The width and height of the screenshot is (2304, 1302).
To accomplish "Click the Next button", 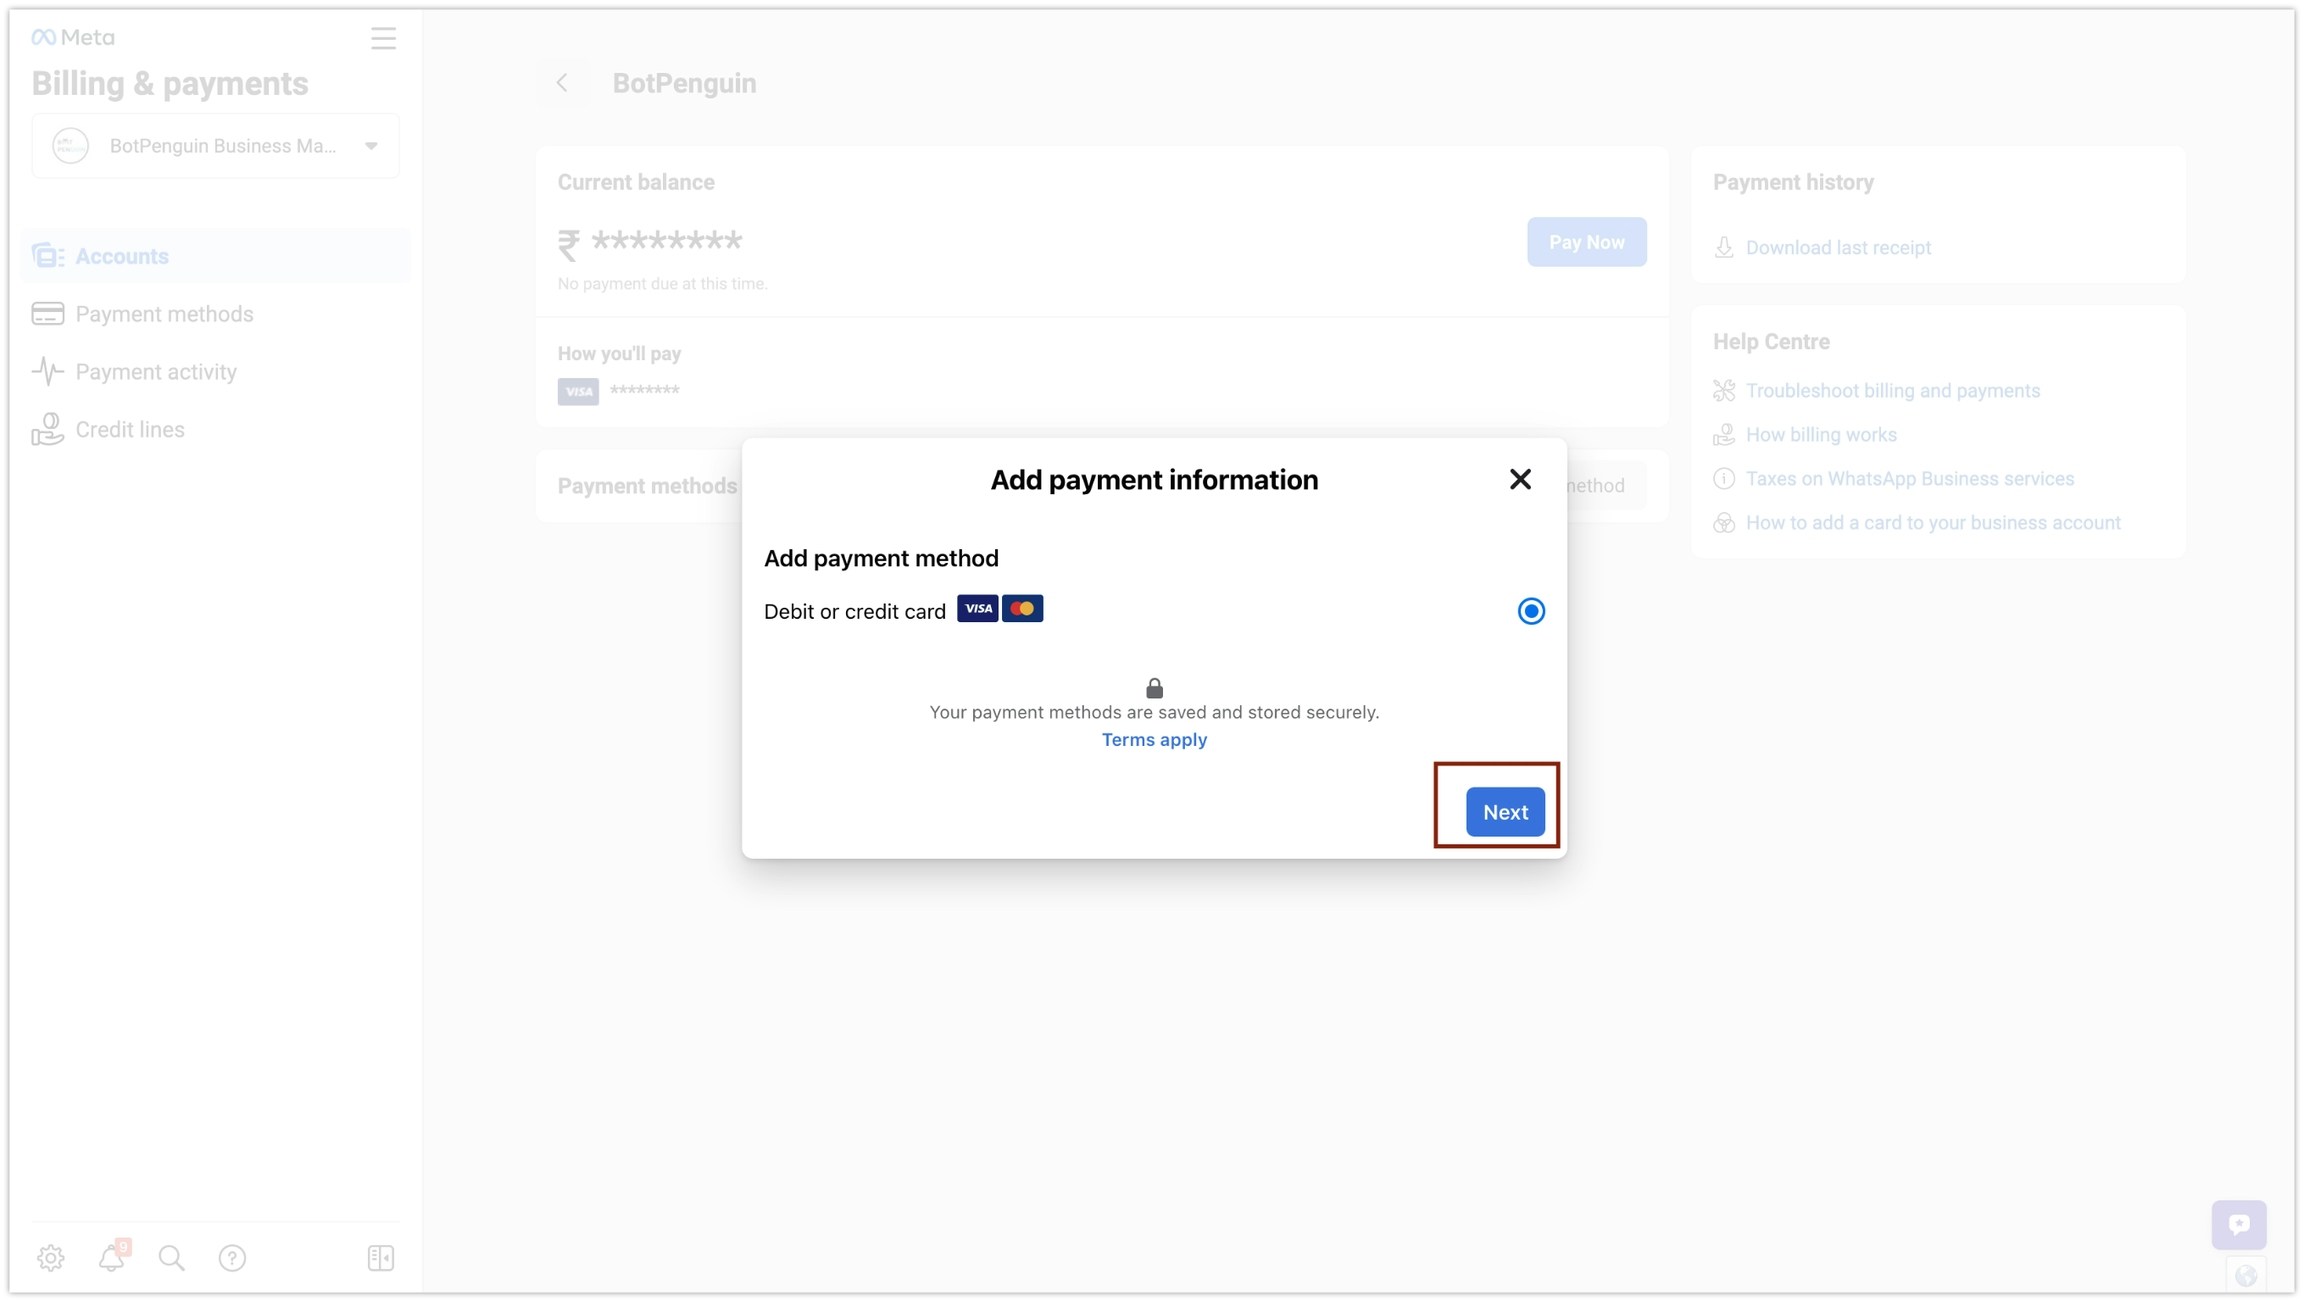I will [x=1504, y=812].
